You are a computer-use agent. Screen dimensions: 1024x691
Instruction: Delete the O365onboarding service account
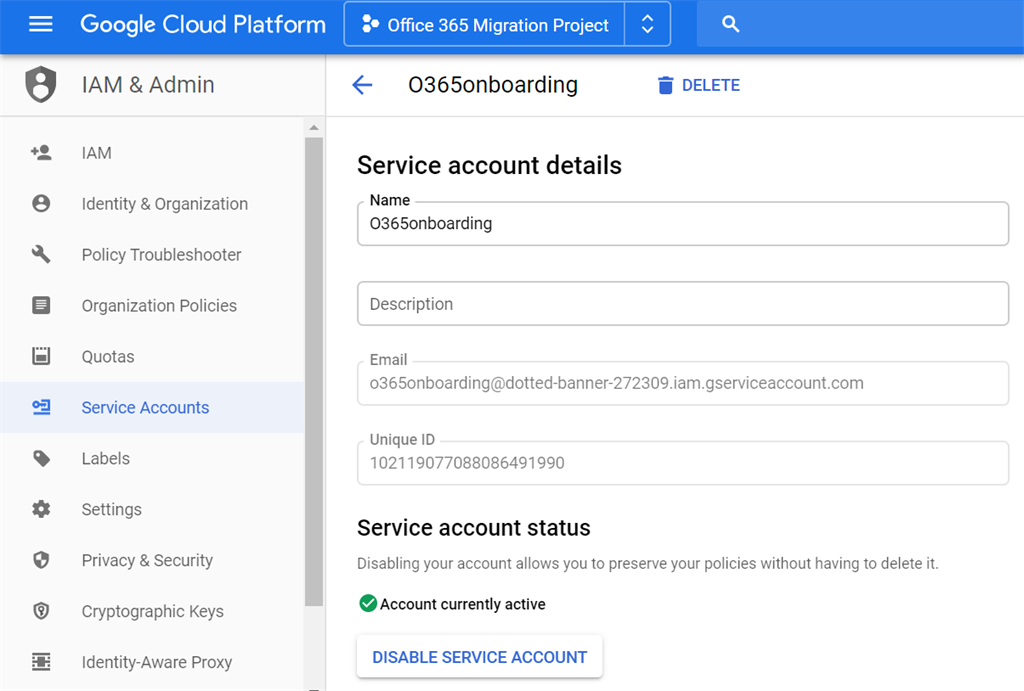(698, 85)
